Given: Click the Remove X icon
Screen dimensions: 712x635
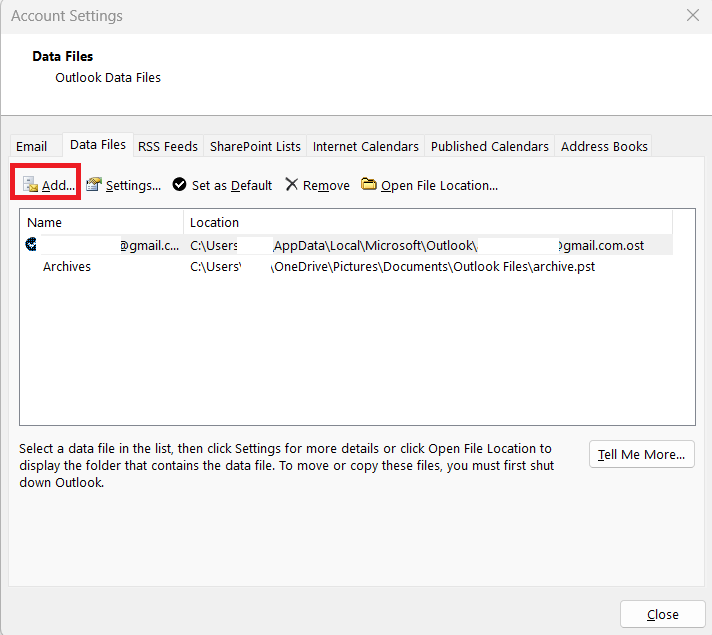Looking at the screenshot, I should pos(292,184).
